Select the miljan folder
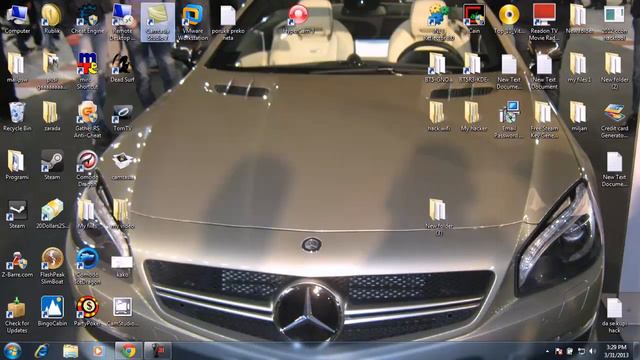Image resolution: width=640 pixels, height=360 pixels. click(x=579, y=116)
